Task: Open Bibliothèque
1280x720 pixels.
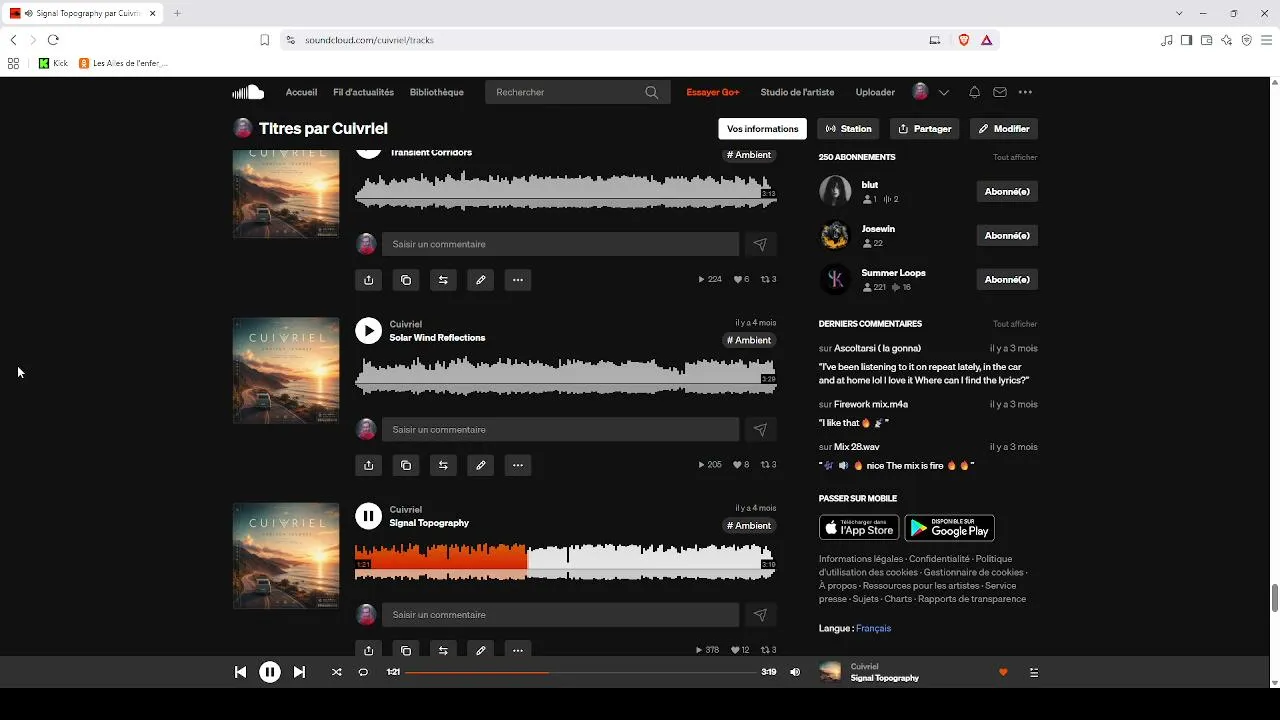Action: point(437,92)
